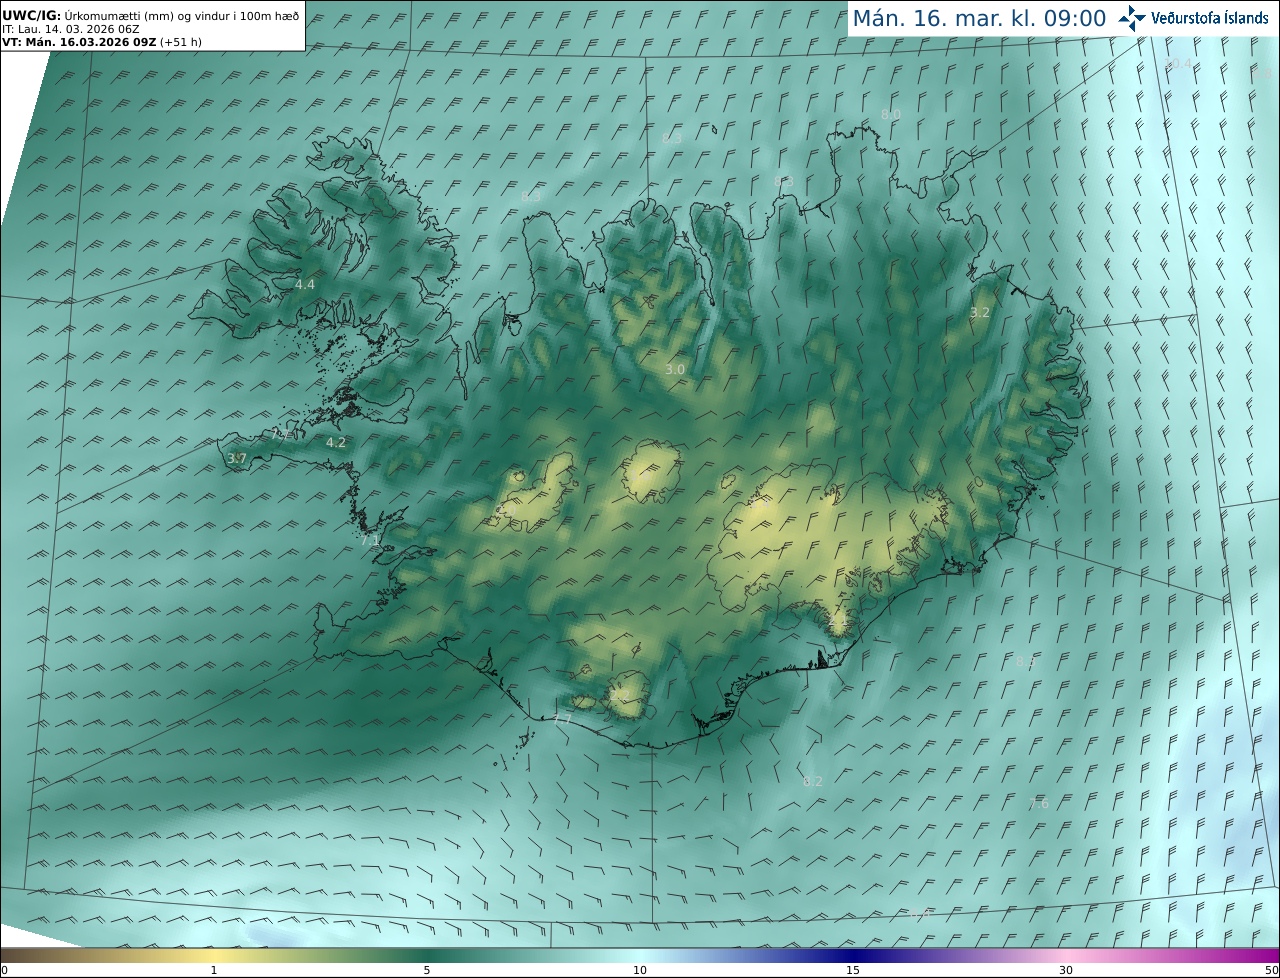Click the 3.2 value in east Iceland
Screen dimensions: 1280x978
point(980,313)
